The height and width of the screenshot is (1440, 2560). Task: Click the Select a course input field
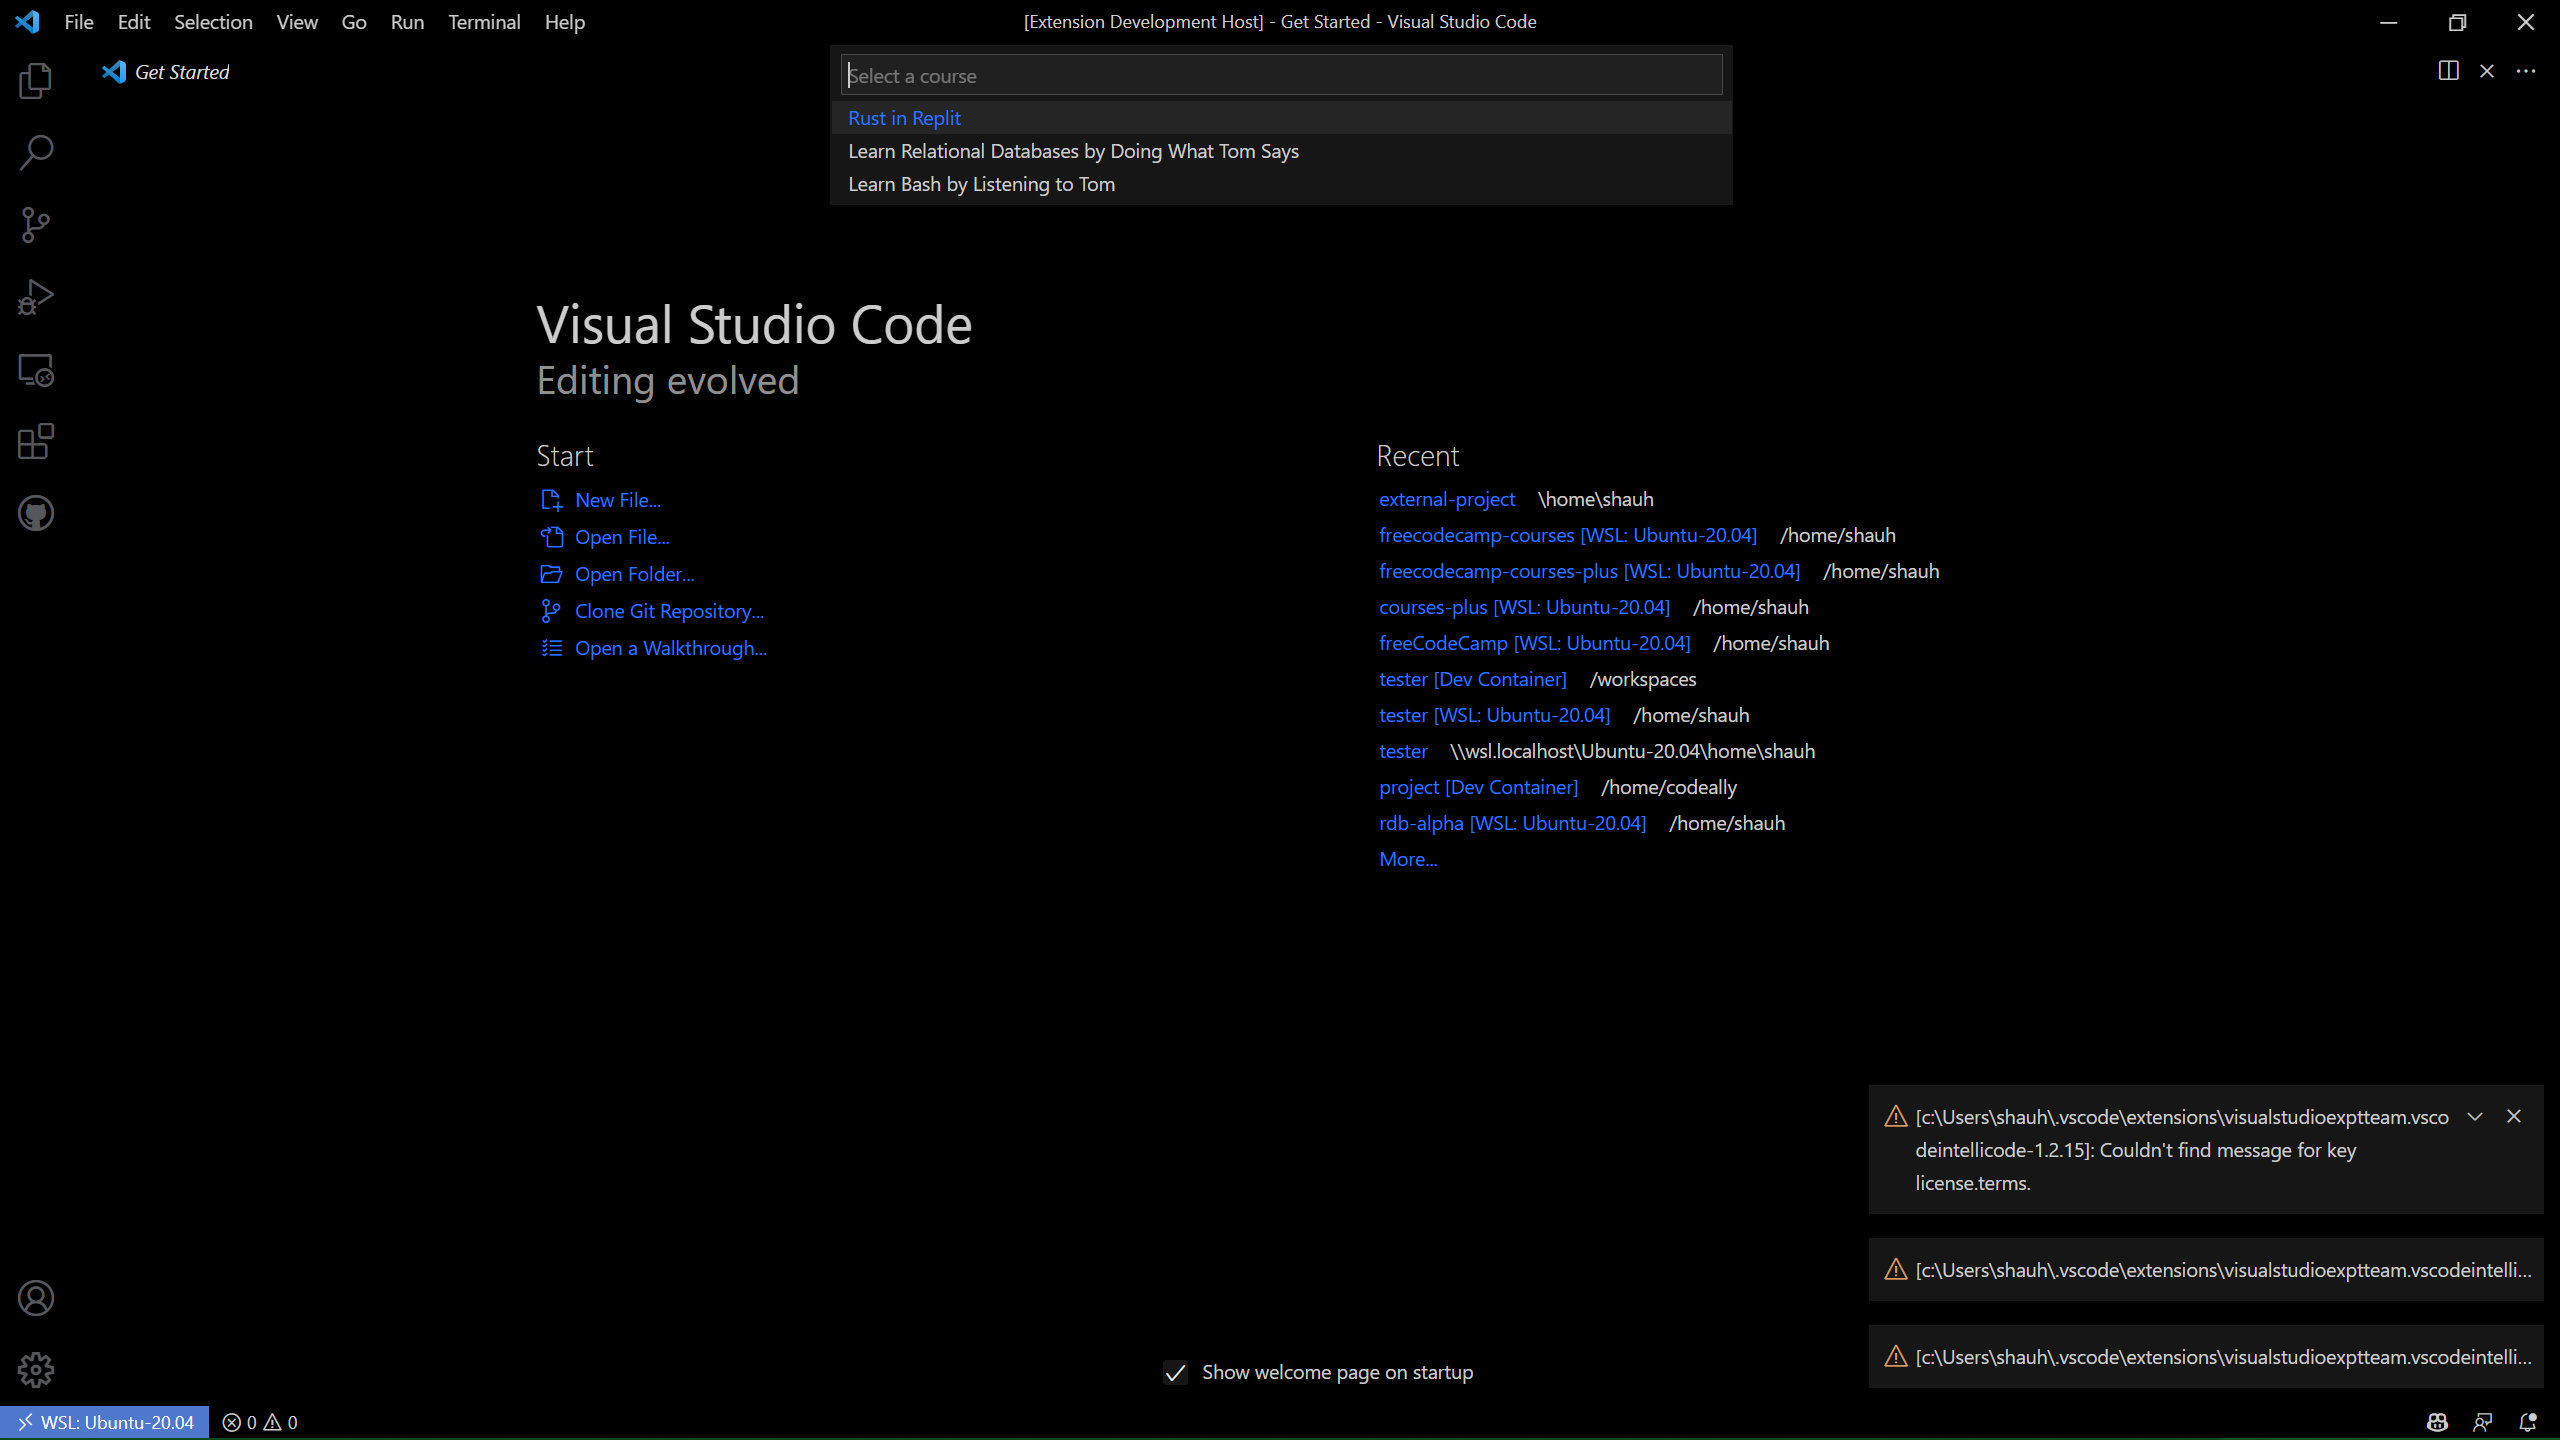(1280, 76)
